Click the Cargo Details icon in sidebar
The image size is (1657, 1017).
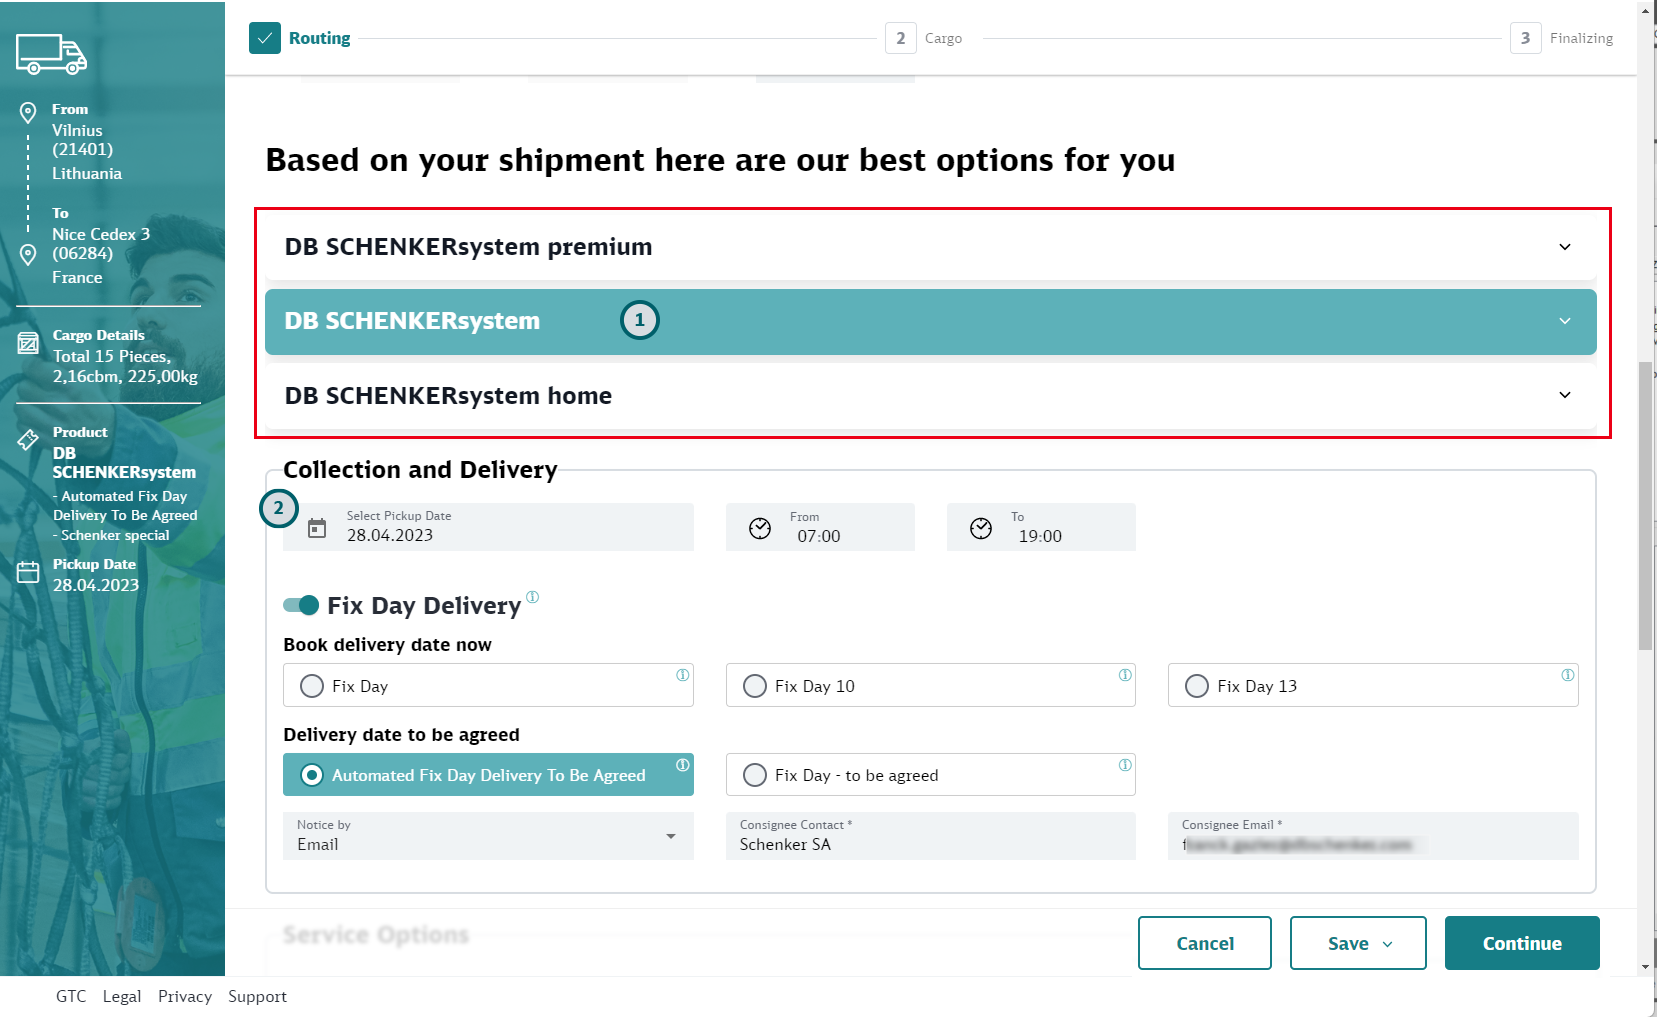point(28,345)
